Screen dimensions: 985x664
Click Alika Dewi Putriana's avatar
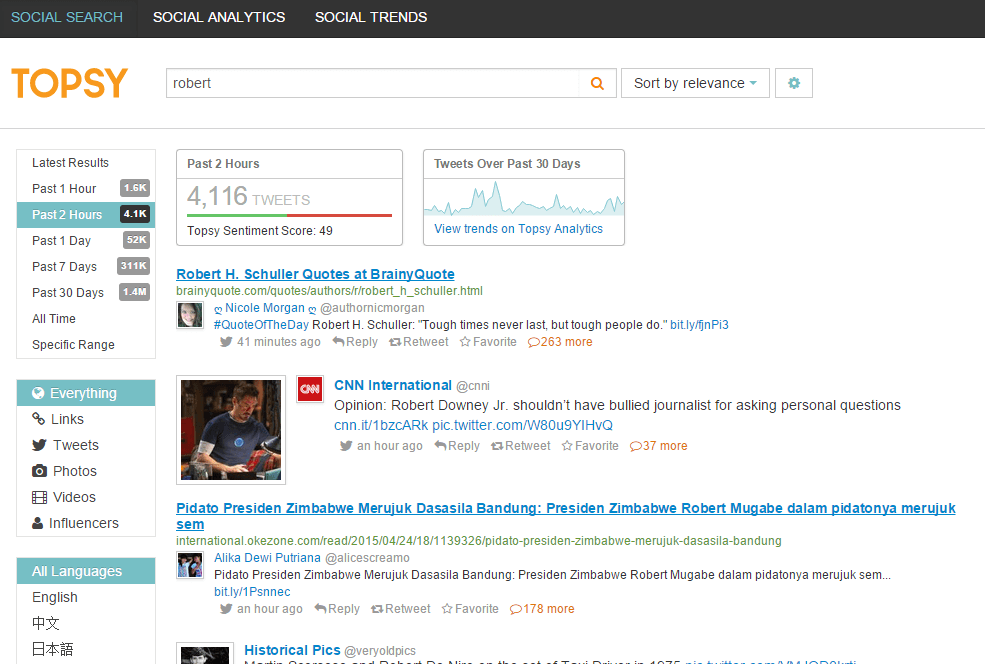coord(190,565)
